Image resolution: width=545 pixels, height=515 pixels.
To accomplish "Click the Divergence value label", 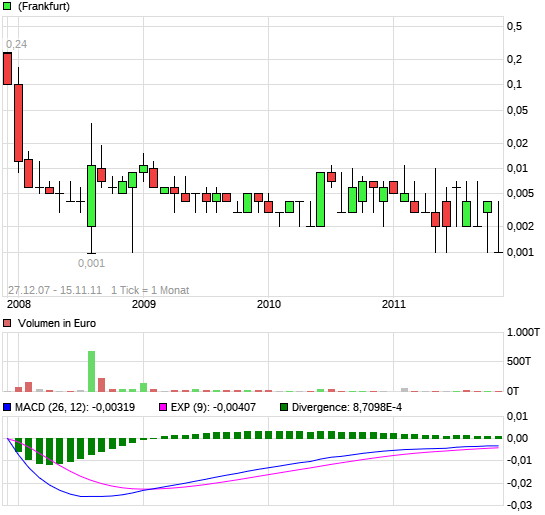I will click(x=347, y=407).
